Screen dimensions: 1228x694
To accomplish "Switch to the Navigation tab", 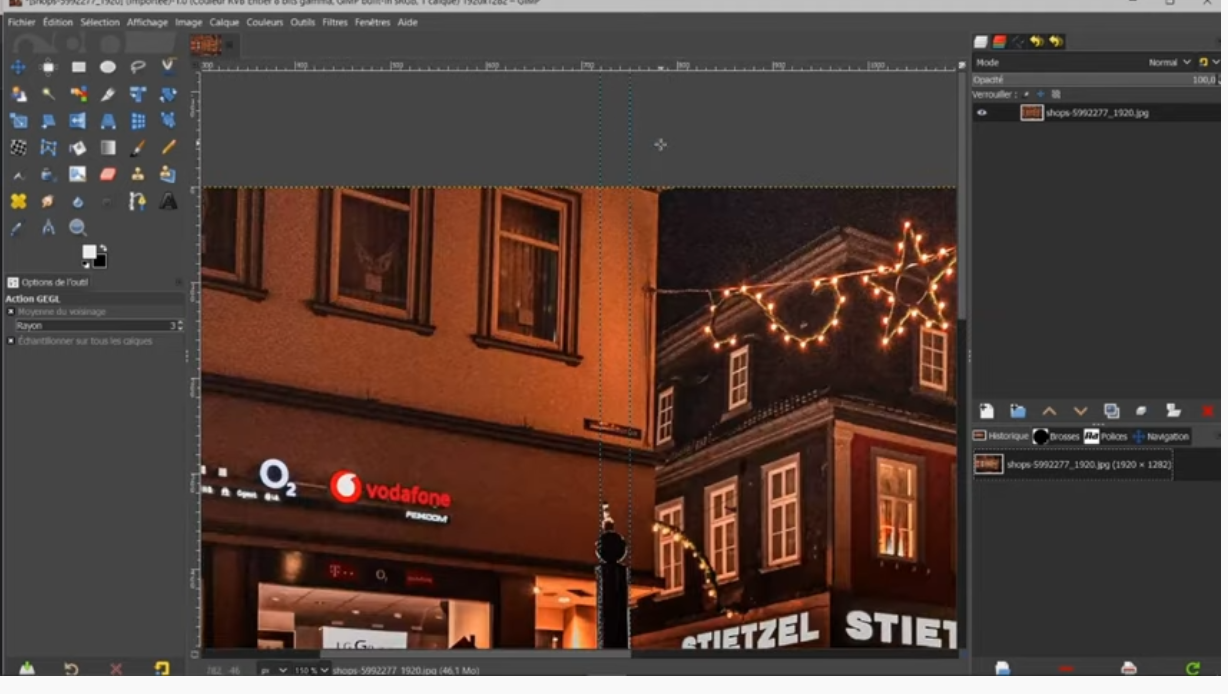I will pos(1161,437).
